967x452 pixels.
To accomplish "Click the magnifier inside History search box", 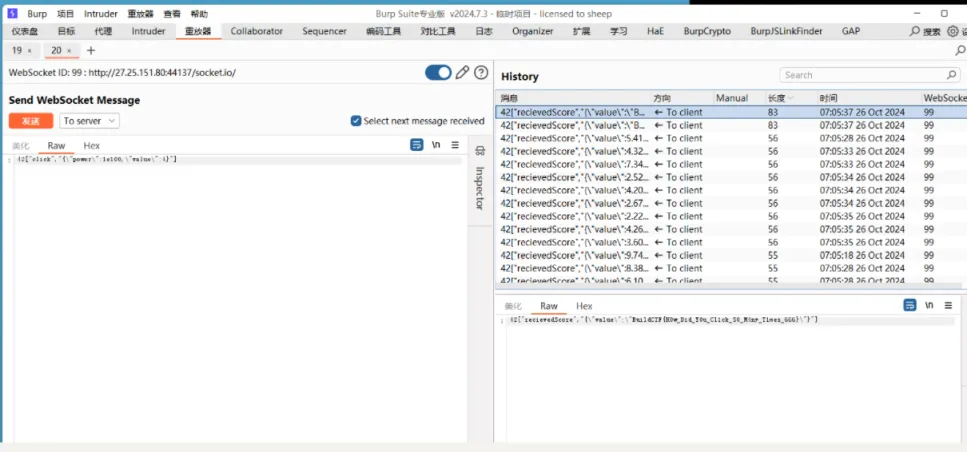I will (952, 75).
